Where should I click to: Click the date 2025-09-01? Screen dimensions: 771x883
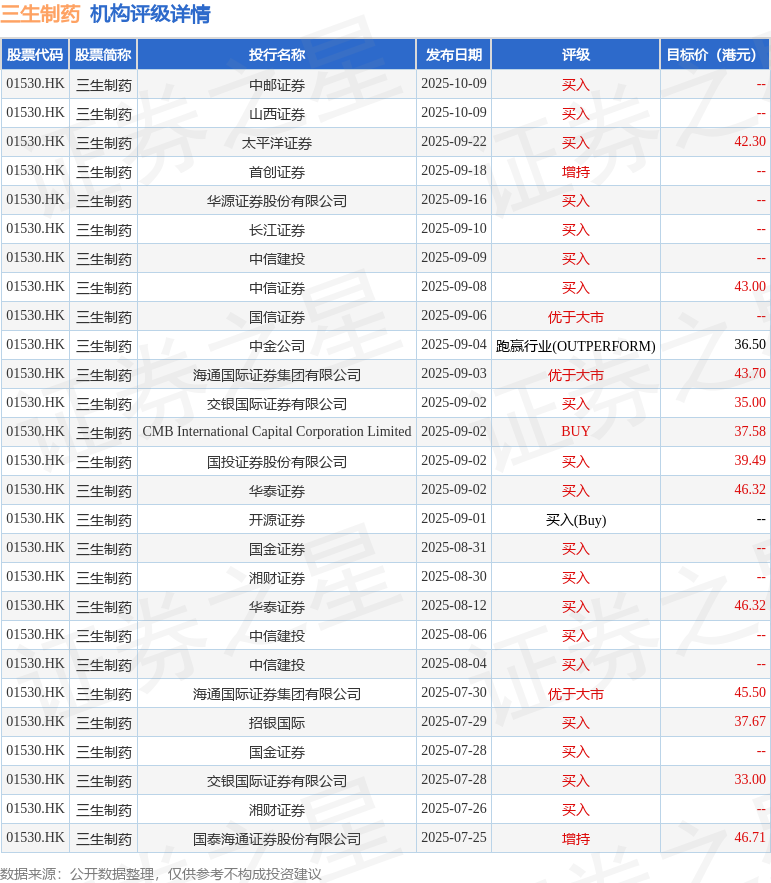pos(453,519)
